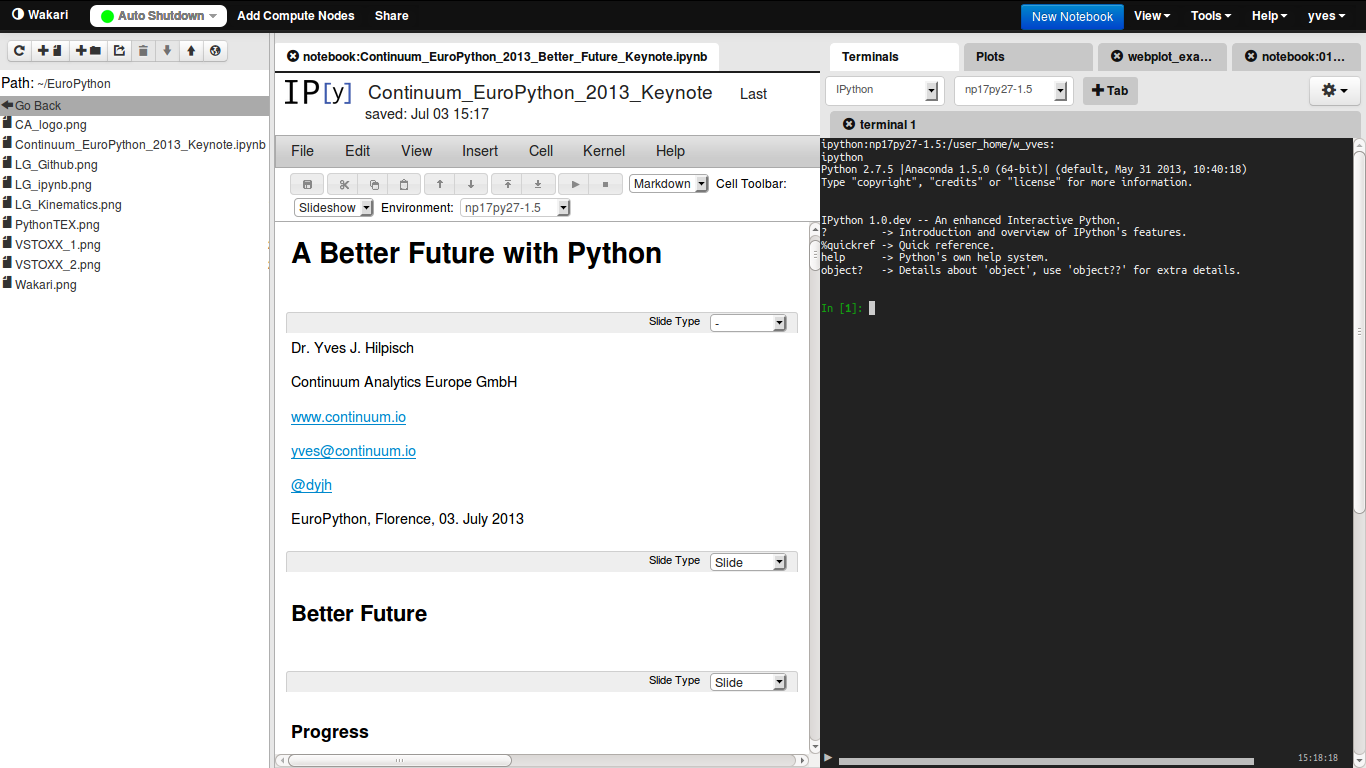
Task: Open the notebook Edit menu
Action: (x=357, y=151)
